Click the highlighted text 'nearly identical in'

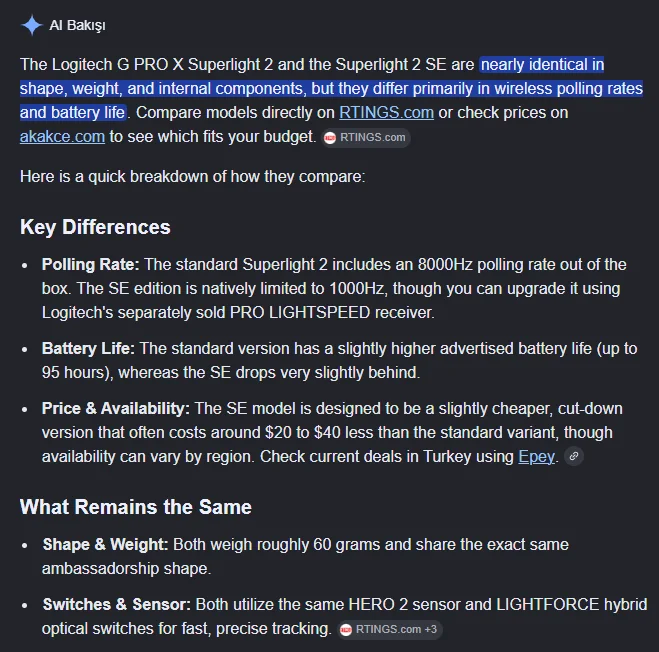pos(542,65)
